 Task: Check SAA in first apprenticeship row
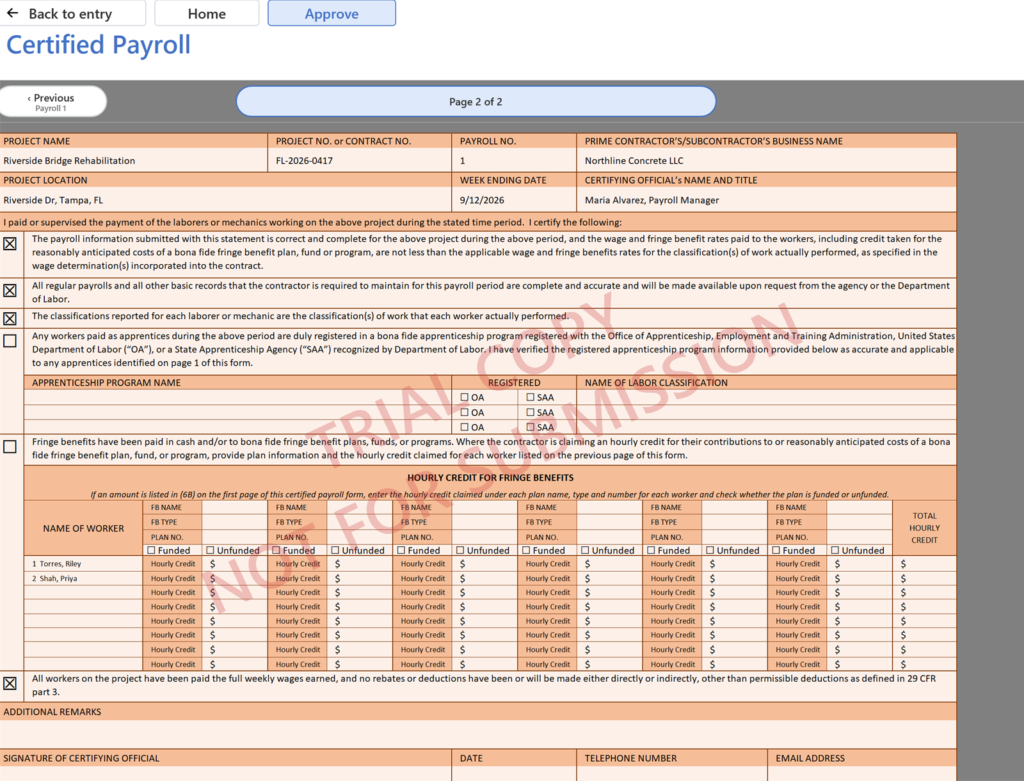[x=530, y=397]
